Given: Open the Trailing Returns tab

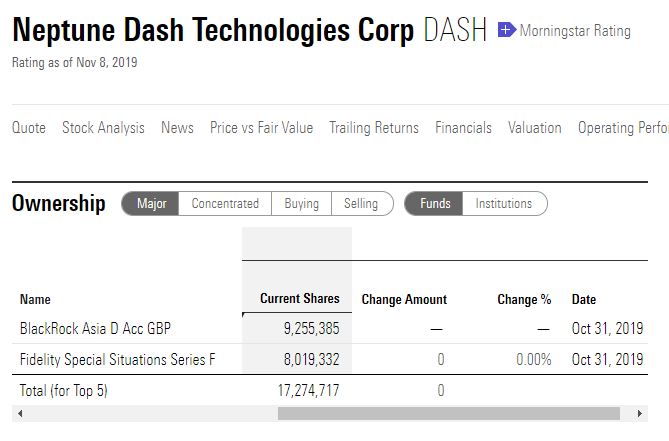Looking at the screenshot, I should point(374,128).
